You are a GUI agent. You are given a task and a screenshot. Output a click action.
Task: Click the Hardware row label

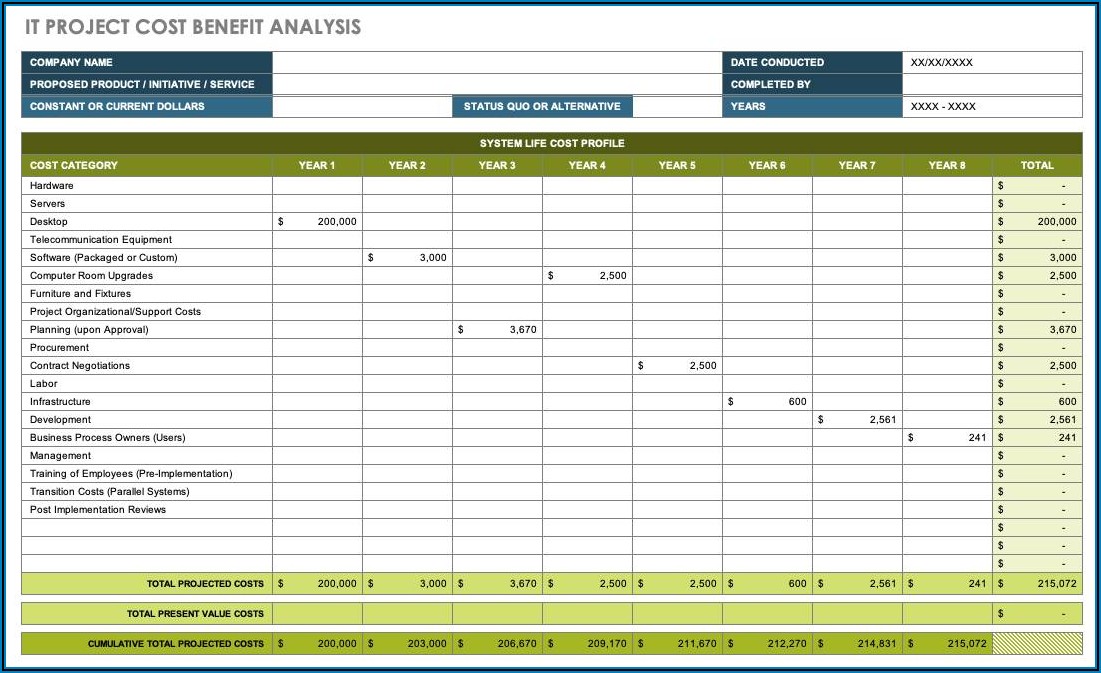pos(50,185)
